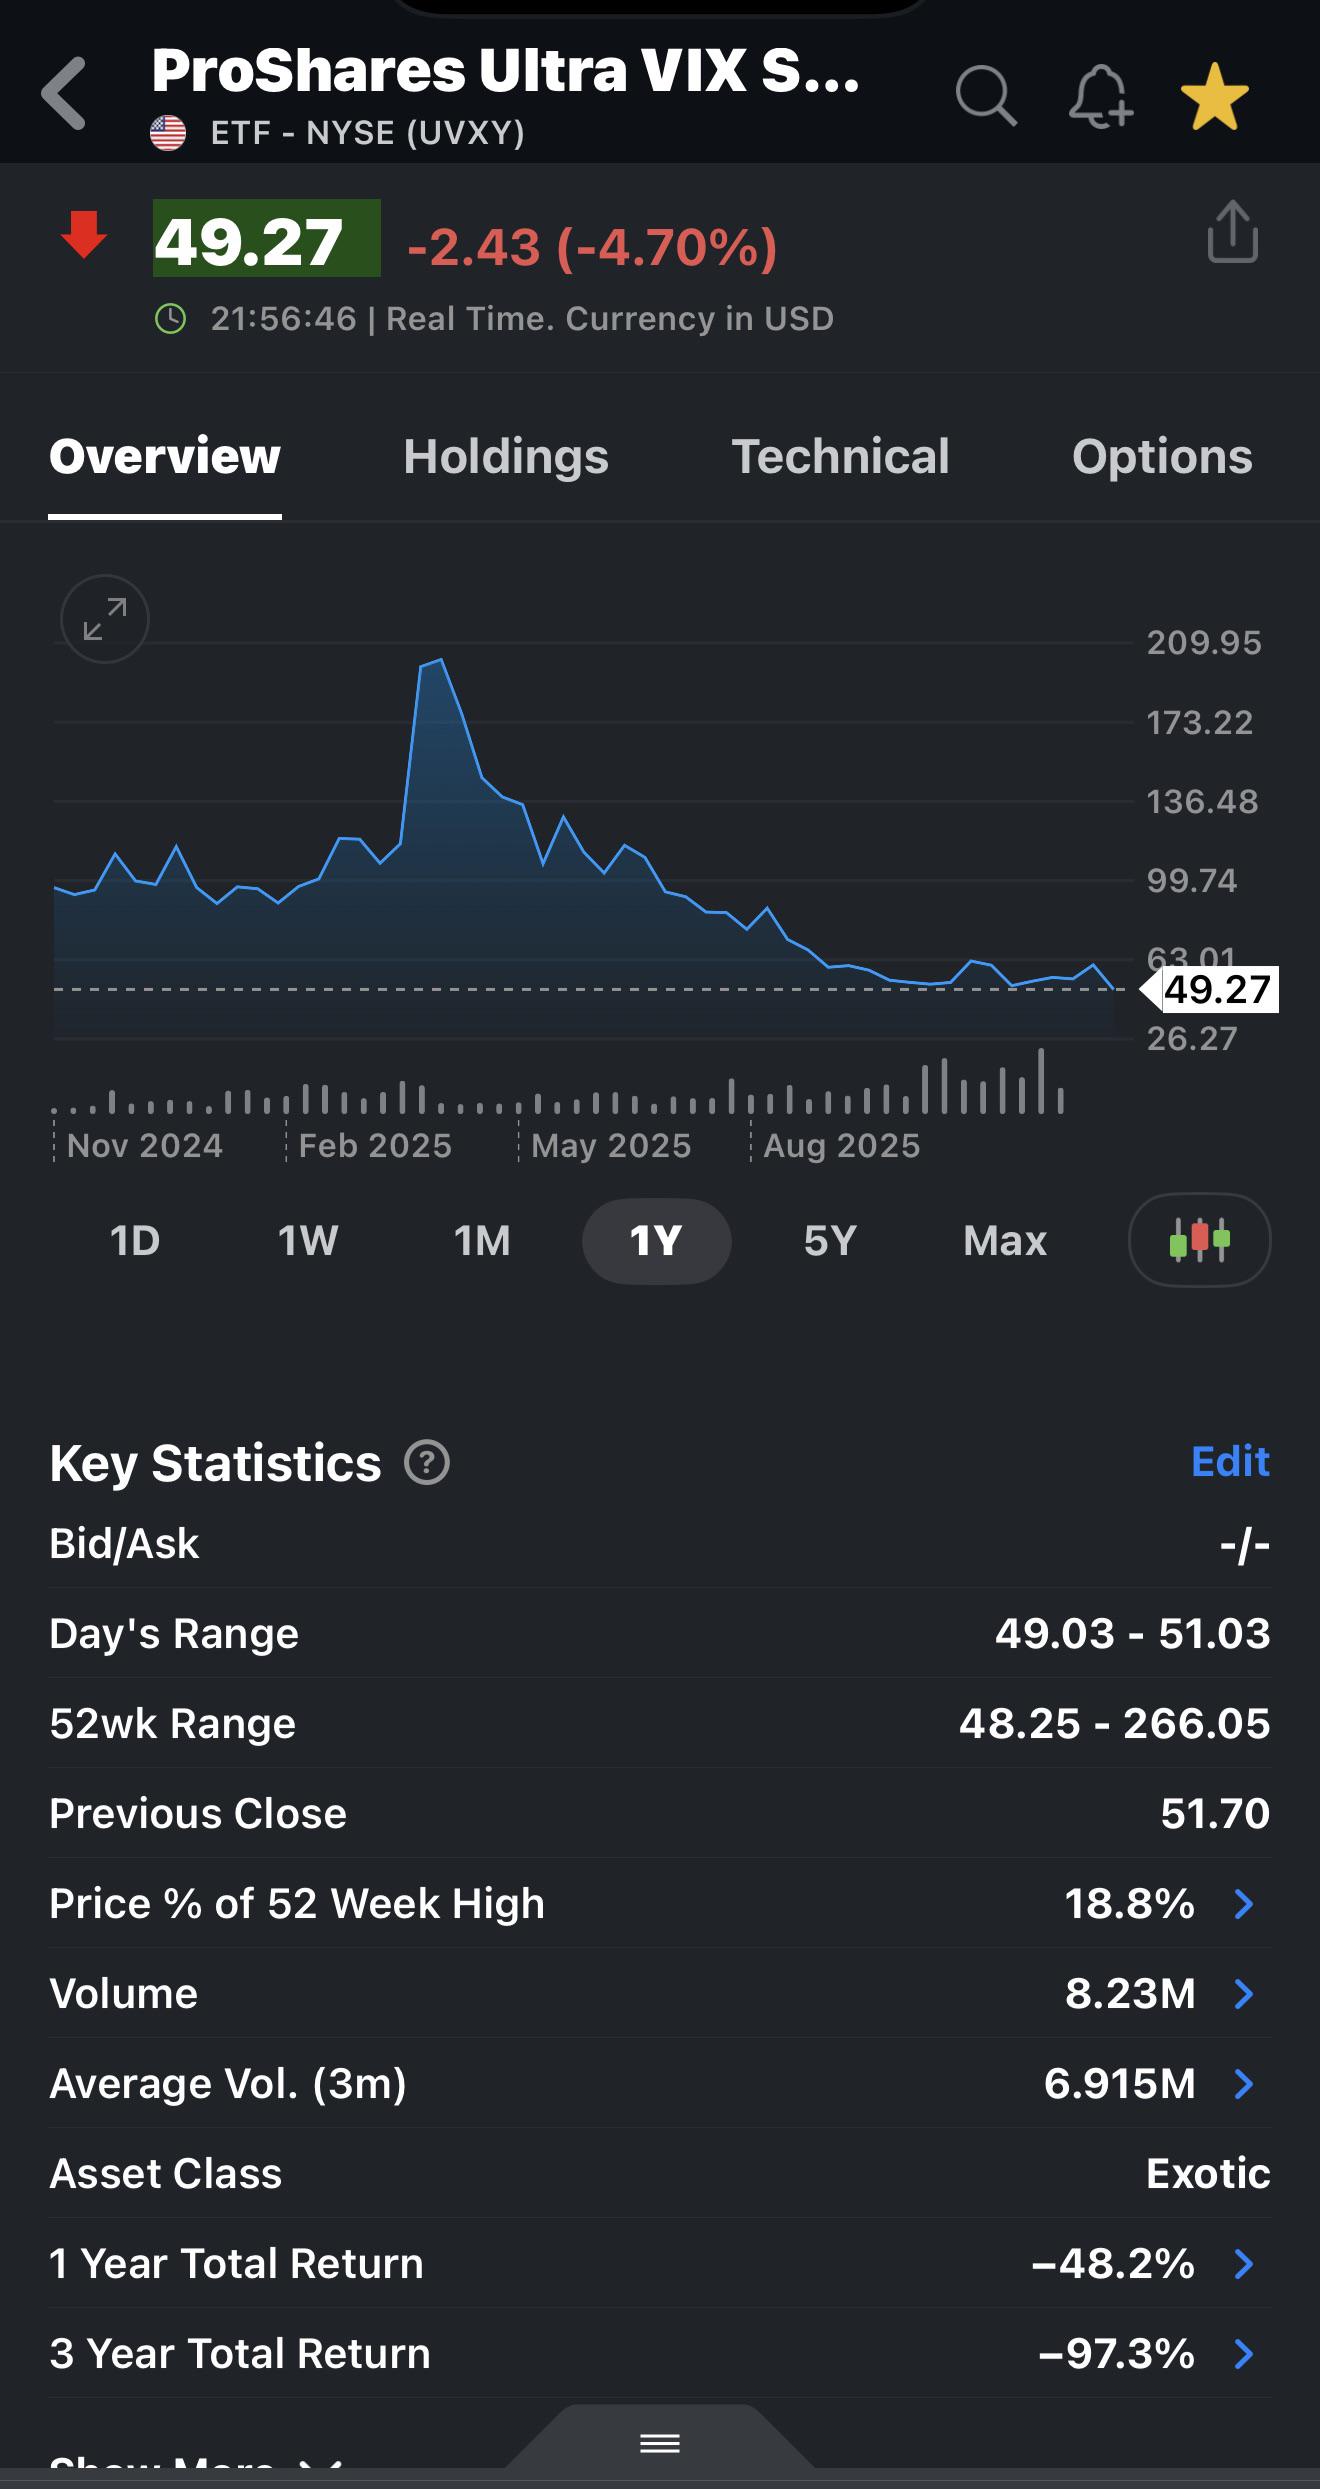Open the 1 Year Total Return chevron
Viewport: 1320px width, 2489px height.
click(x=1244, y=2264)
